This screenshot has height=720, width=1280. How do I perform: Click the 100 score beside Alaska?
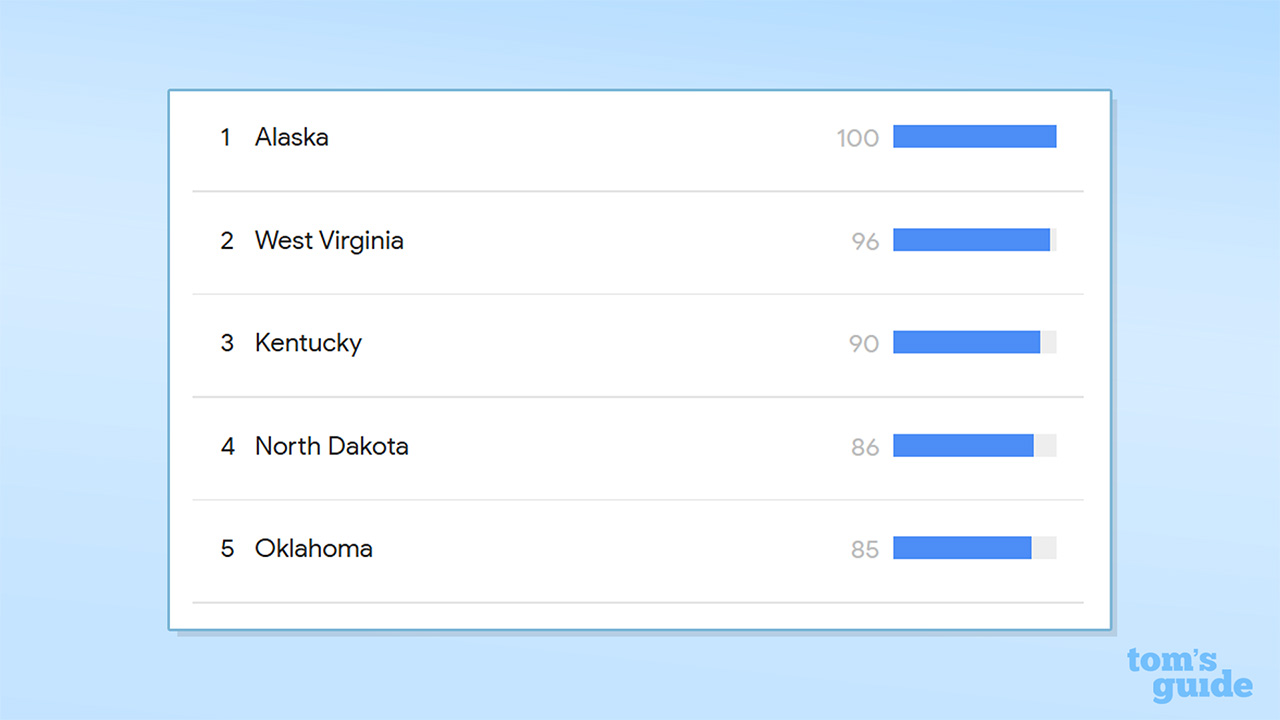coord(858,138)
